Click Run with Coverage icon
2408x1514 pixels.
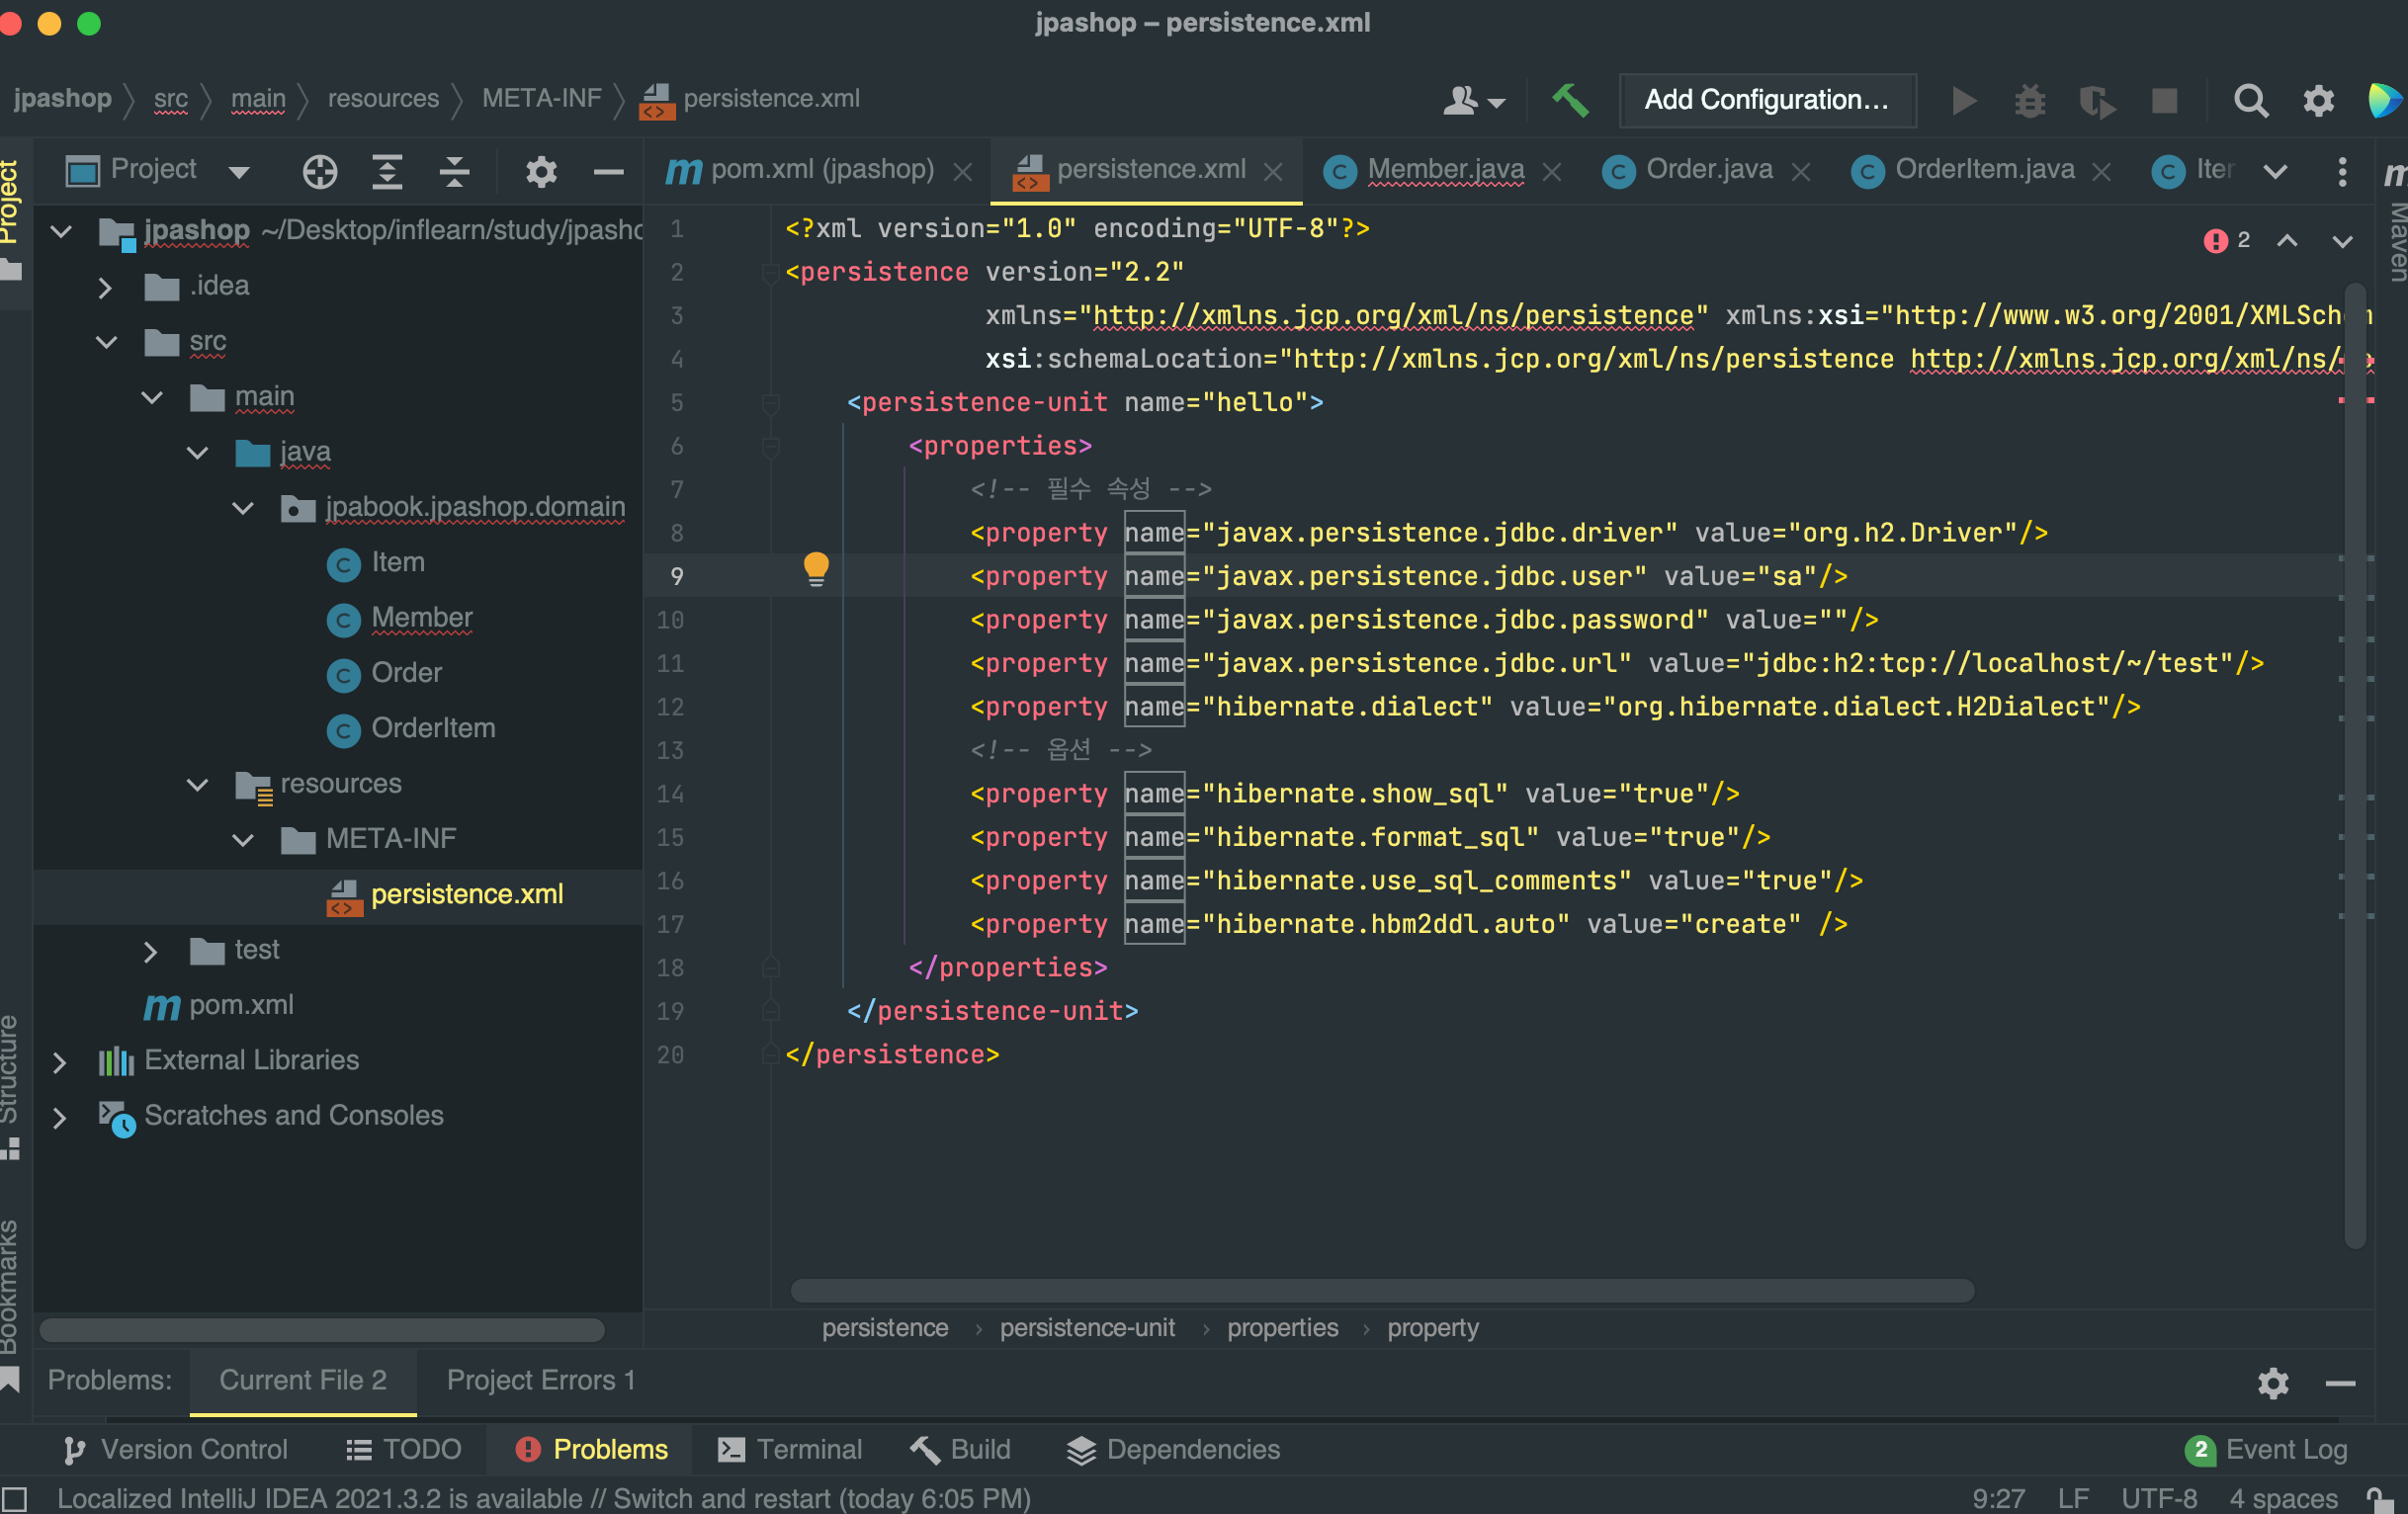pos(2097,101)
